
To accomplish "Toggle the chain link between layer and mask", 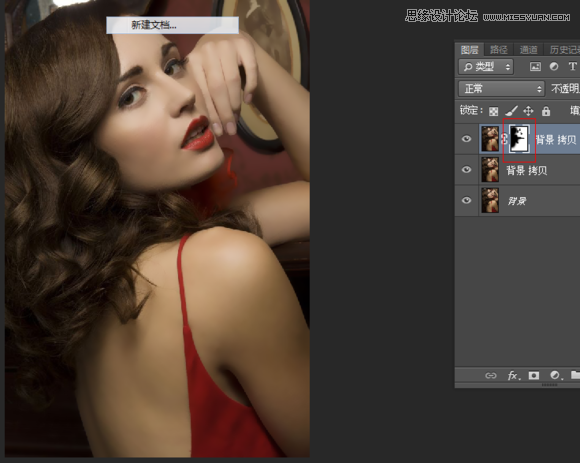I will 504,139.
